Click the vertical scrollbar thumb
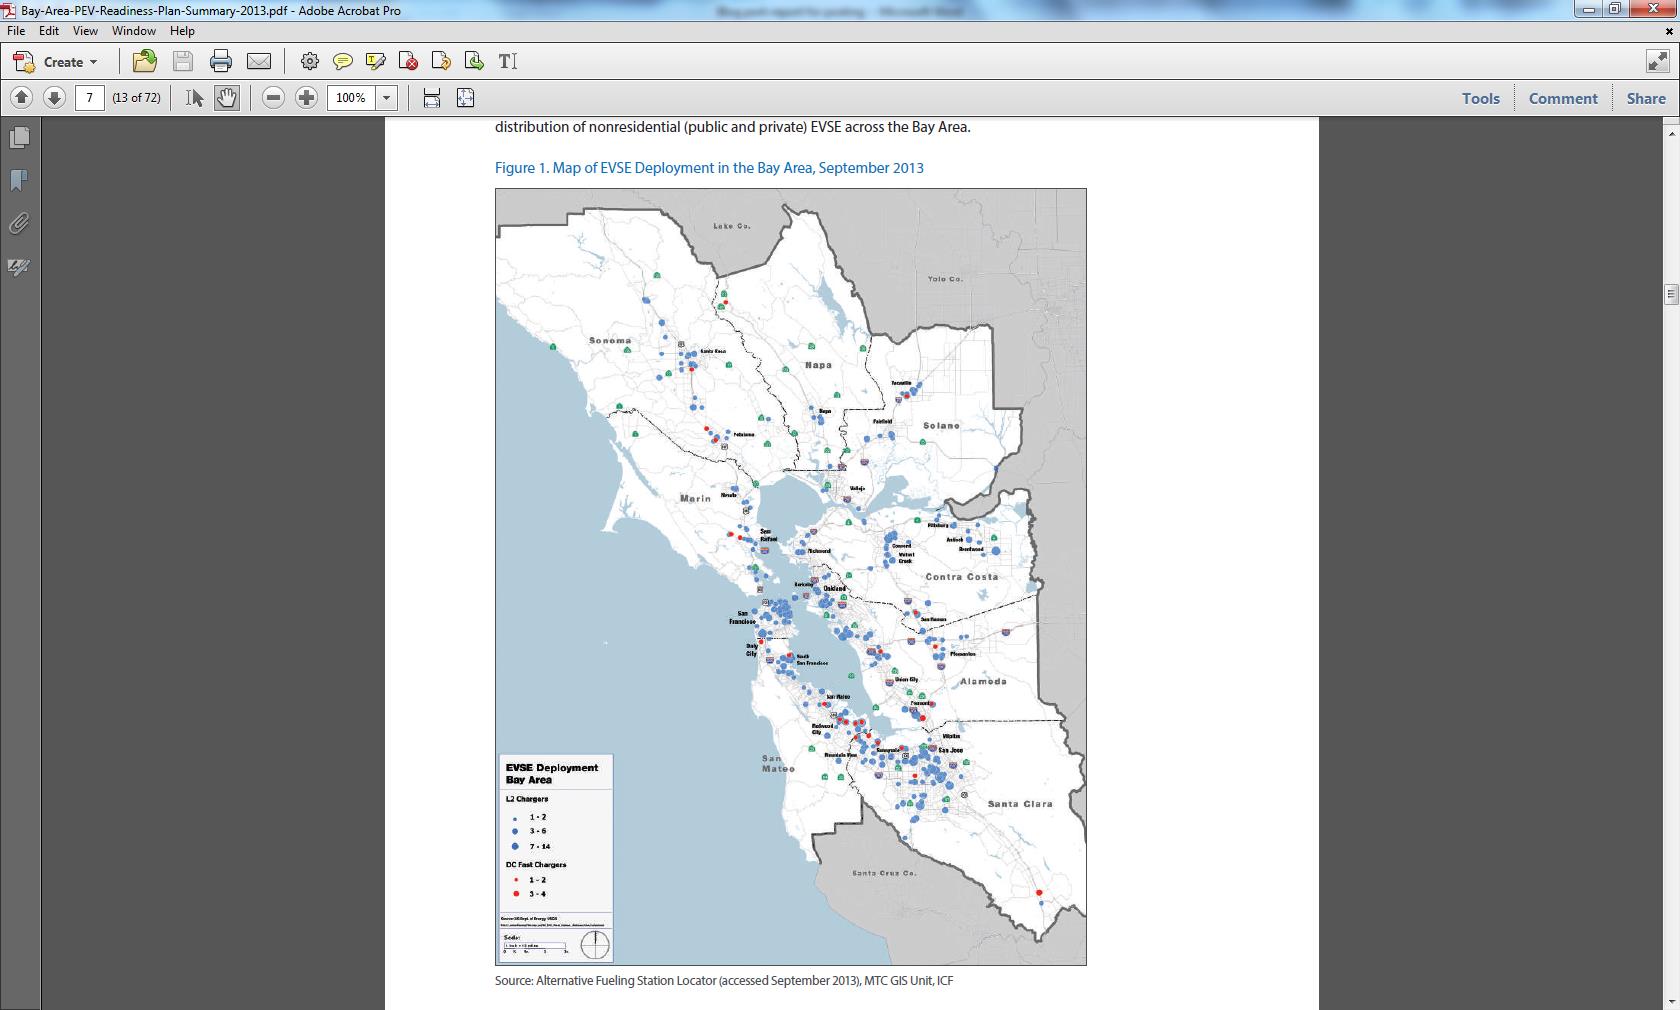1680x1010 pixels. pos(1671,294)
